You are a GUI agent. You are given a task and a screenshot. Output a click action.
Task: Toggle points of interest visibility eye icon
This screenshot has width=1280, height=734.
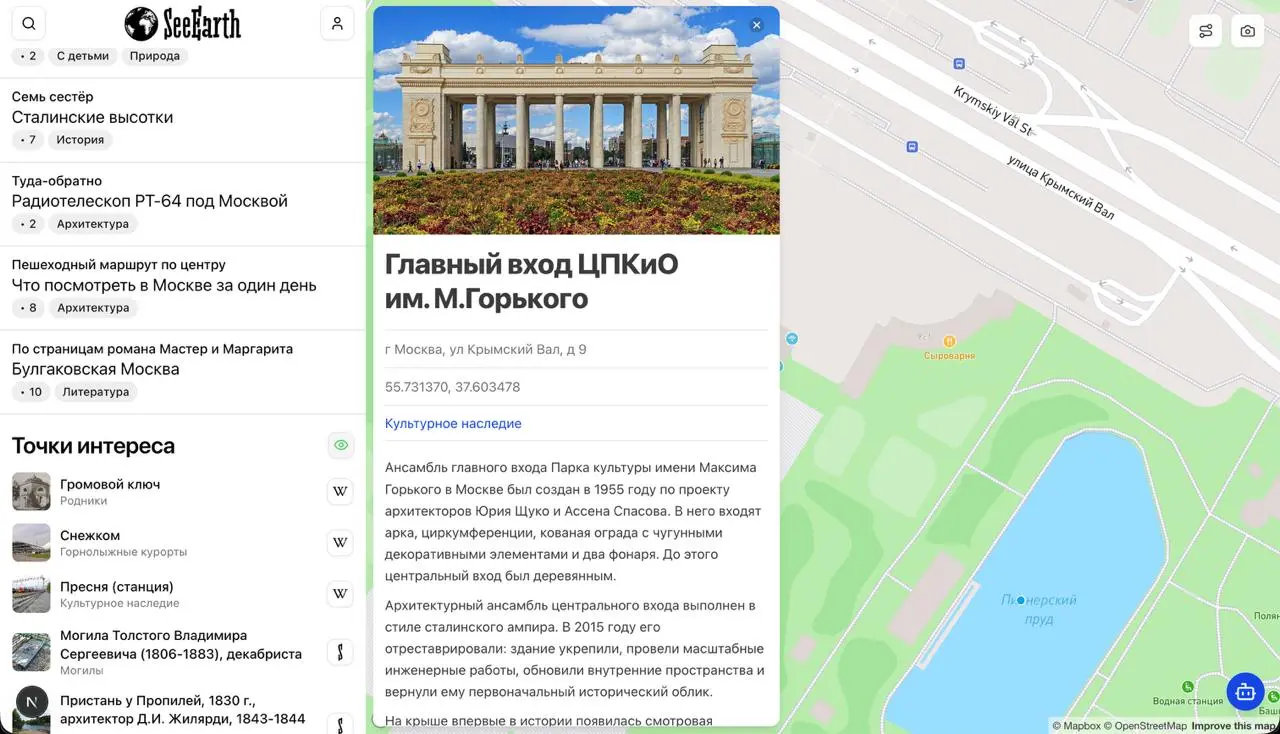click(x=341, y=445)
